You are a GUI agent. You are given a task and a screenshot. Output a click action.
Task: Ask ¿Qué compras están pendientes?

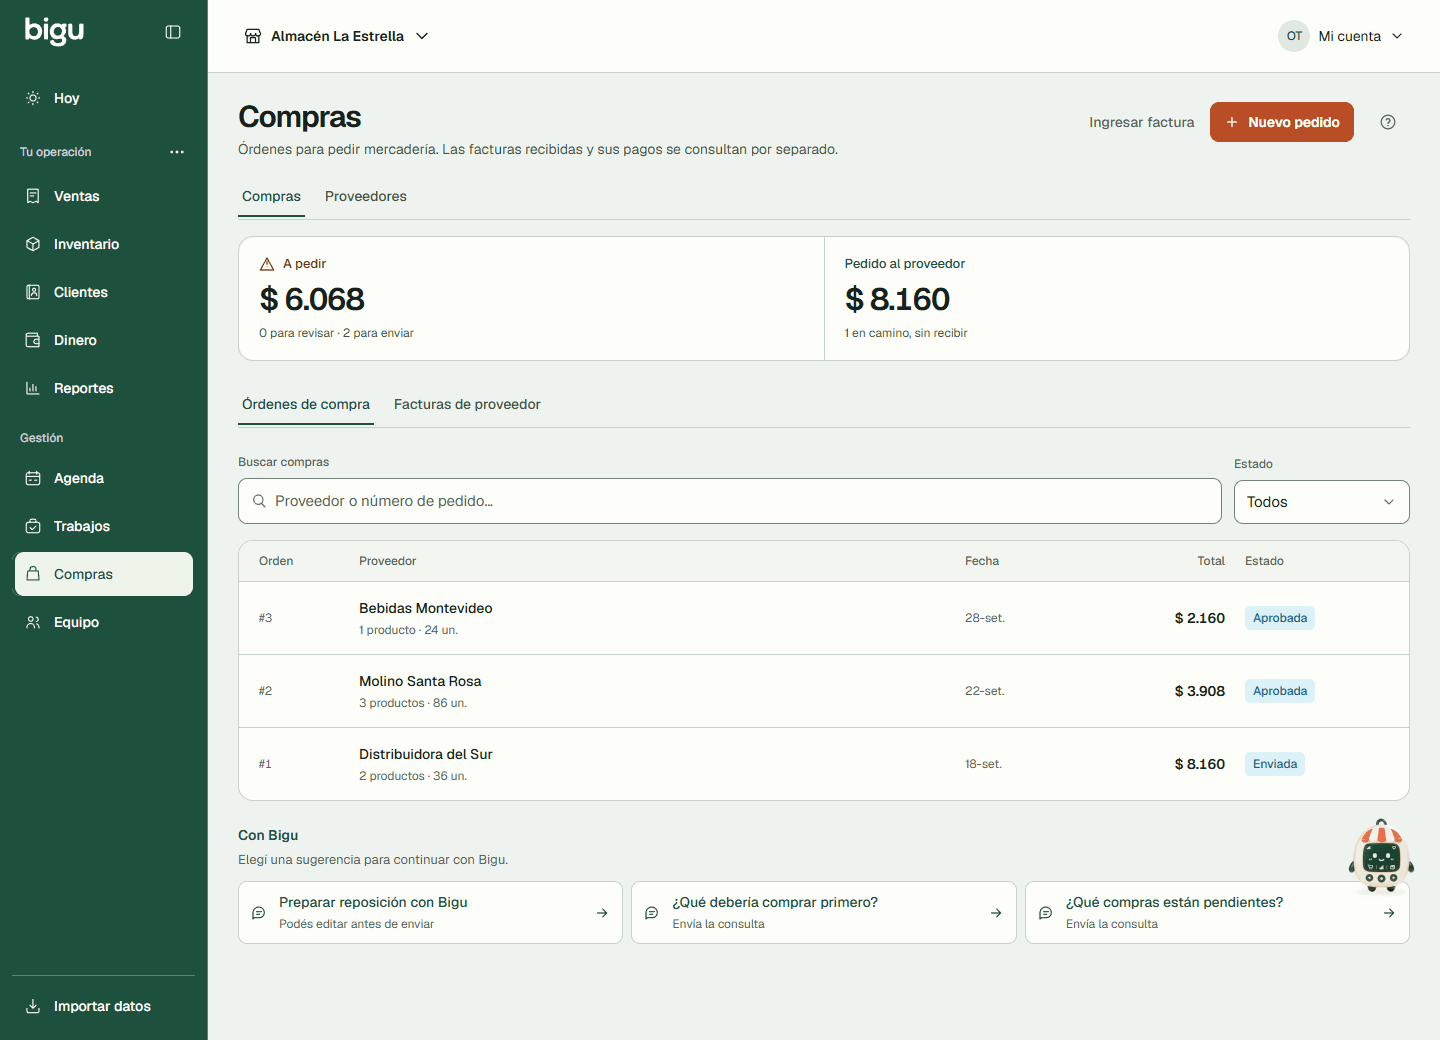coord(1217,912)
